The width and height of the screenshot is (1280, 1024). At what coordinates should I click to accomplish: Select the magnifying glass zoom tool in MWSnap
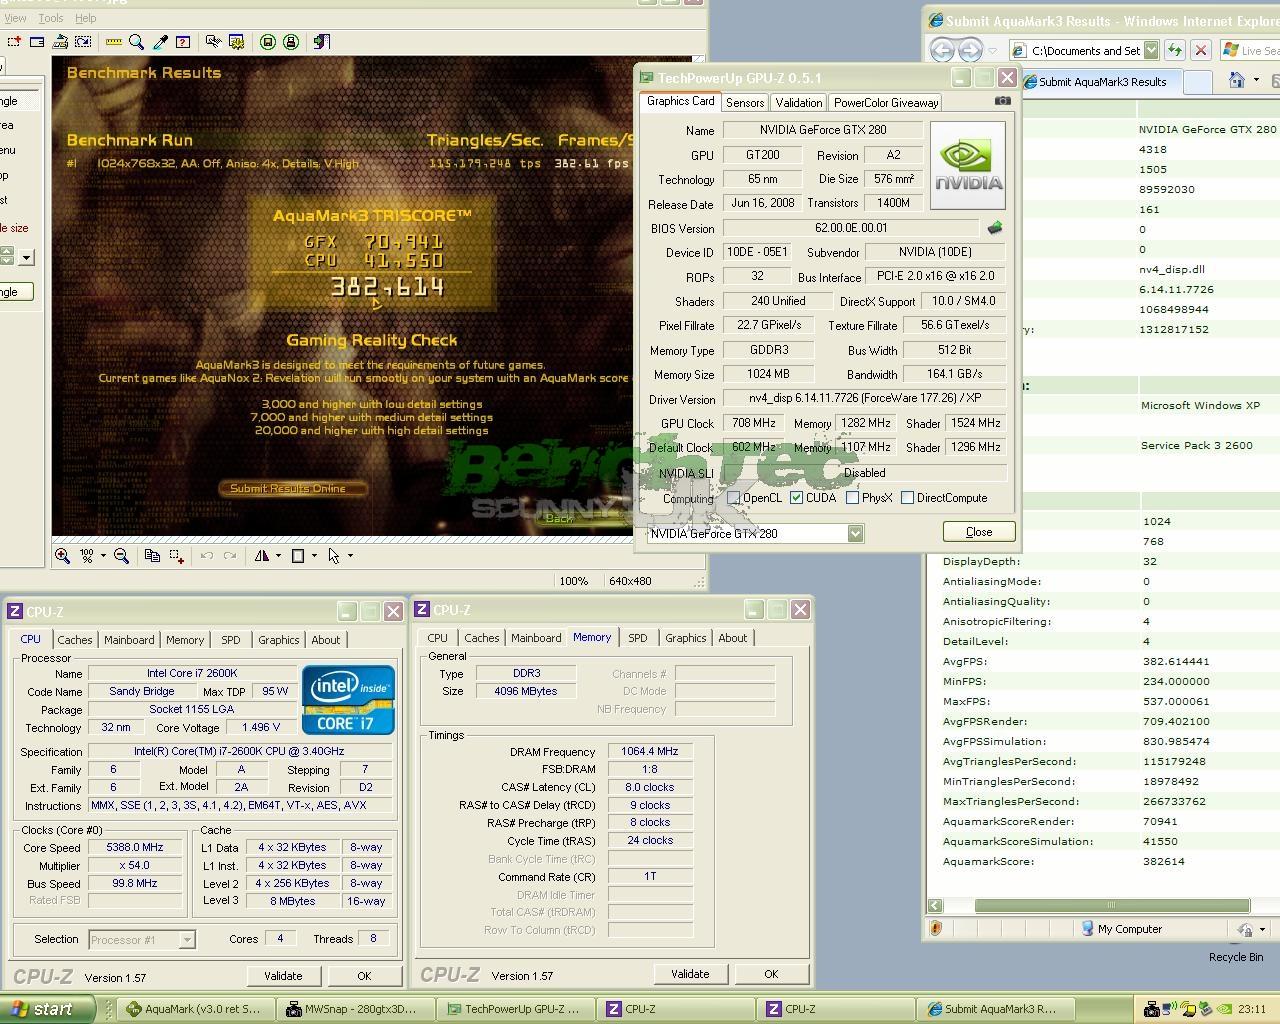point(136,42)
